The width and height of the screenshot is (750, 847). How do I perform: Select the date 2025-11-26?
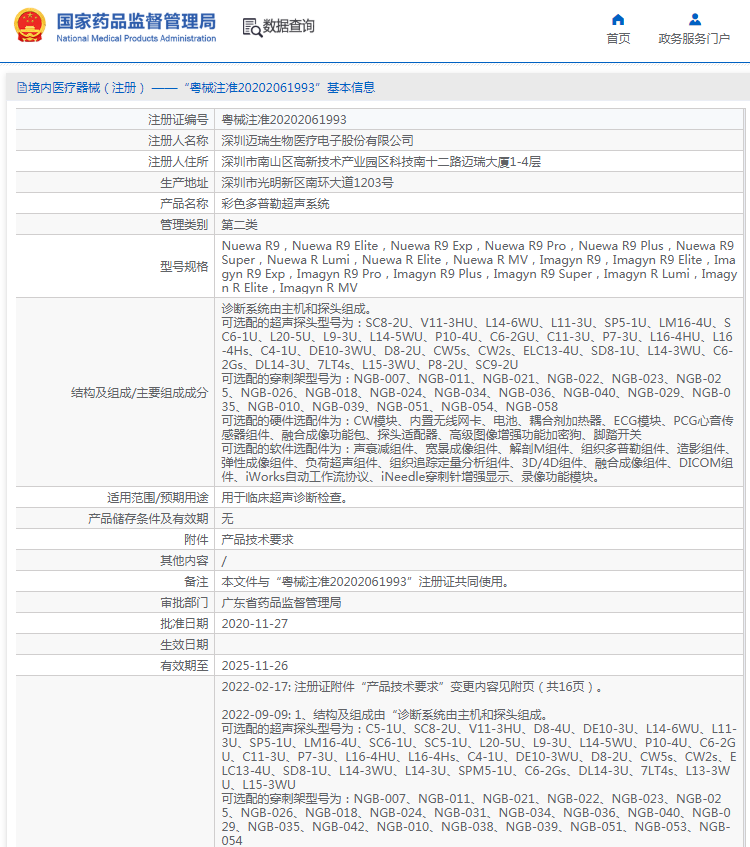click(x=255, y=666)
